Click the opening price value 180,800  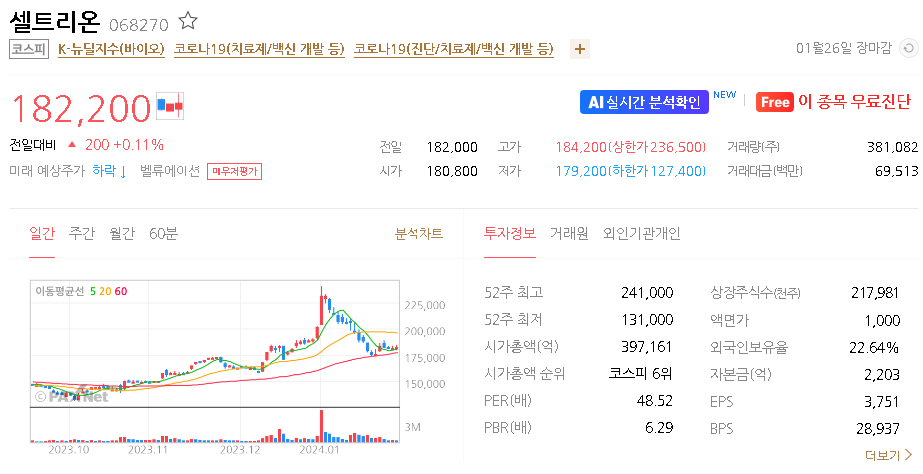(x=452, y=171)
